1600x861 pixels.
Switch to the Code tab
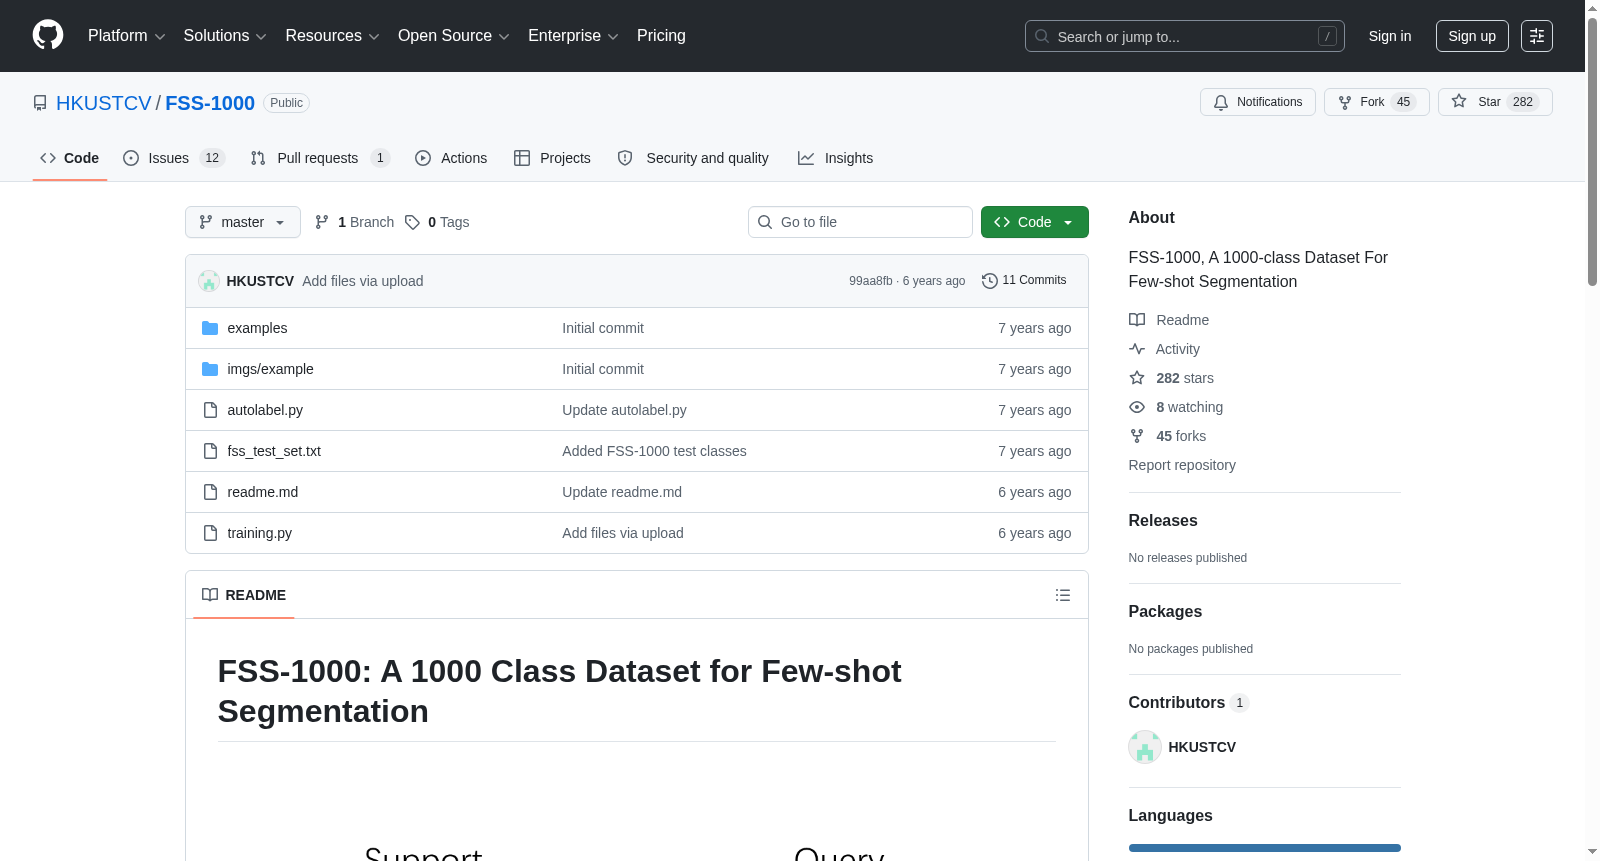[70, 158]
